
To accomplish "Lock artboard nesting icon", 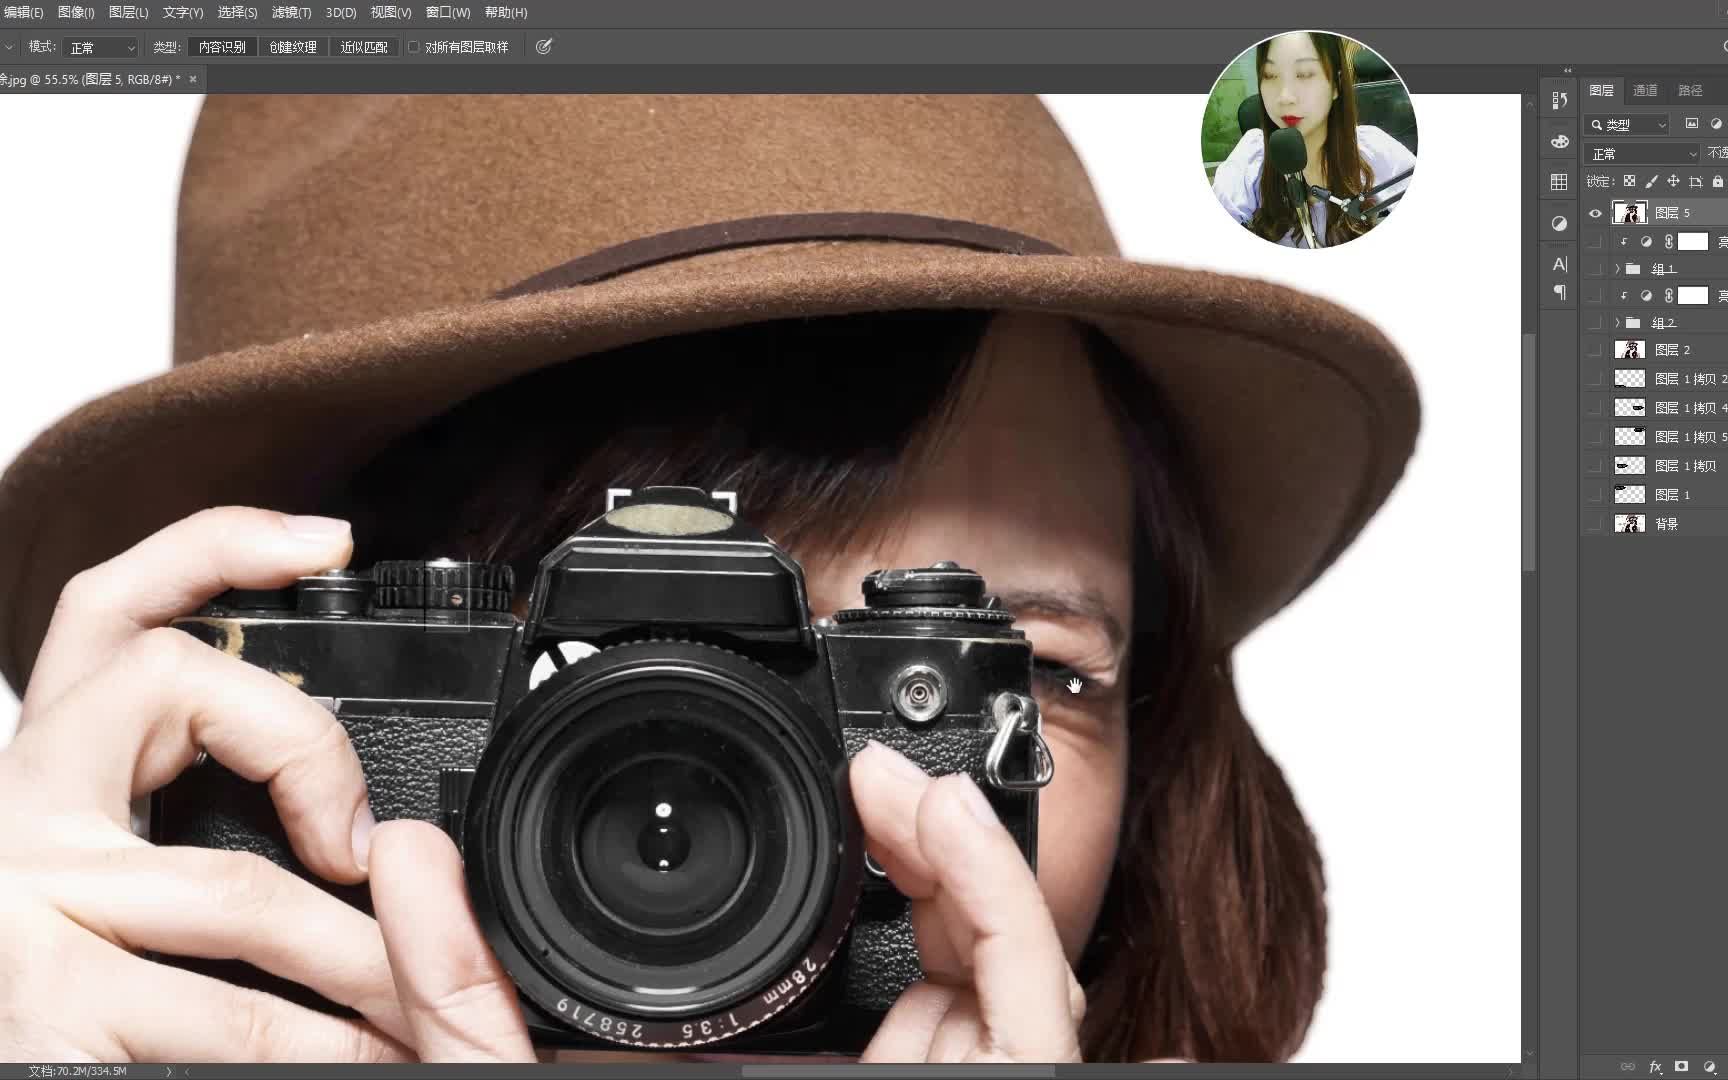I will (x=1695, y=181).
